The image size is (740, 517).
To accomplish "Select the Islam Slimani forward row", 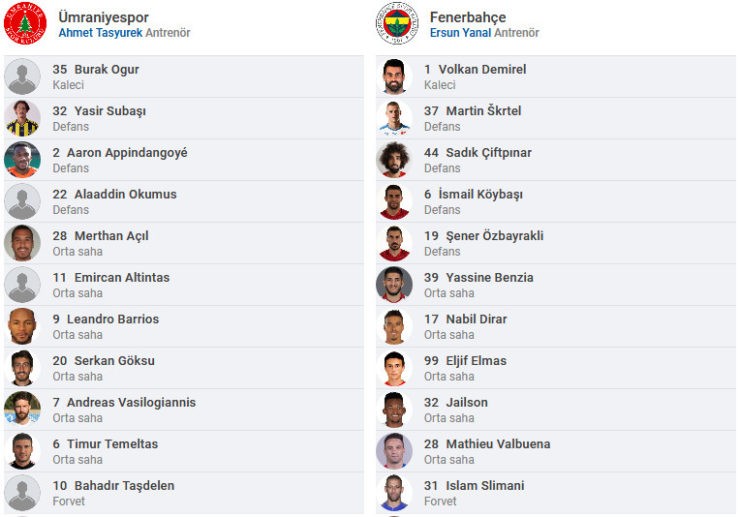I will click(x=555, y=493).
